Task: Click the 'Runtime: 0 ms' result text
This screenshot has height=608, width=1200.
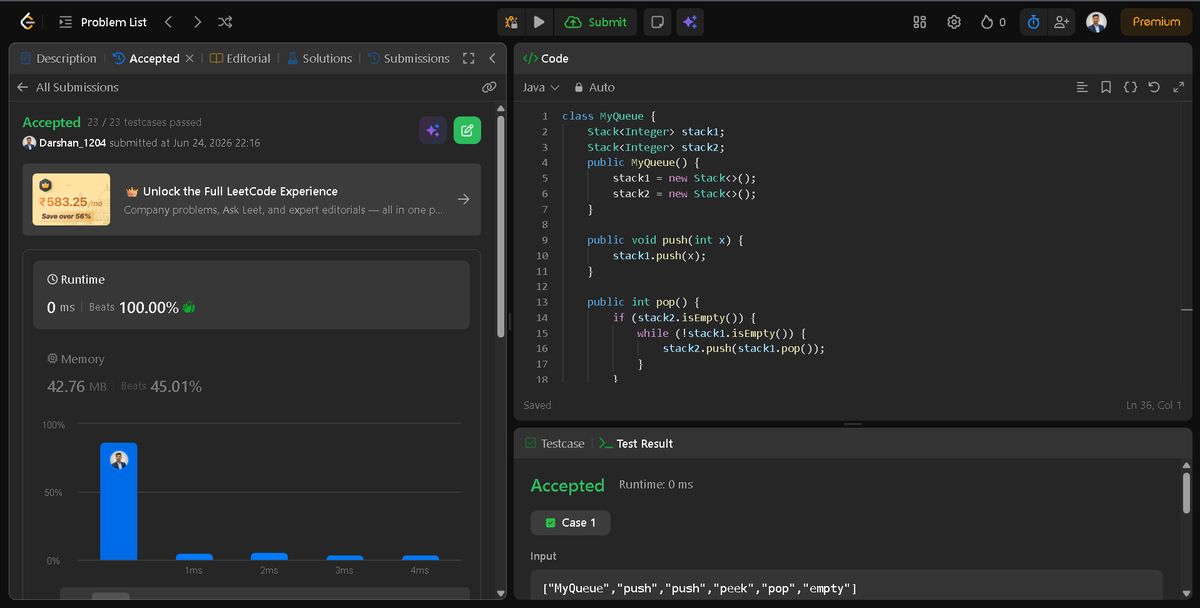Action: 656,484
